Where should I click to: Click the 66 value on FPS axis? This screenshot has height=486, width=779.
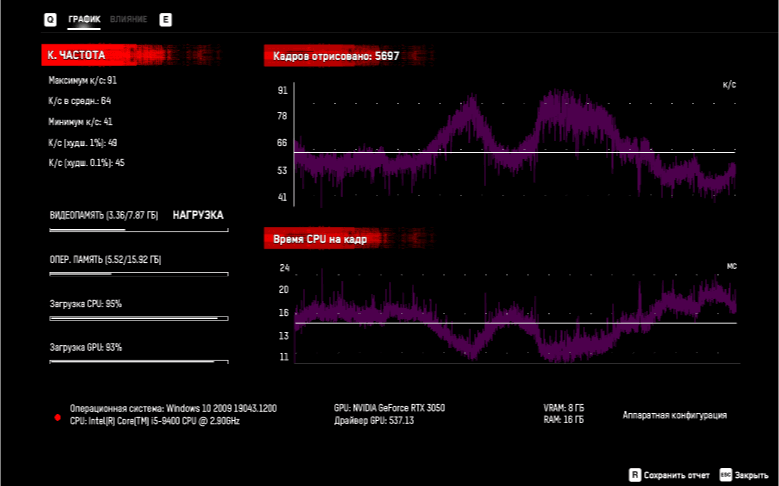point(282,143)
